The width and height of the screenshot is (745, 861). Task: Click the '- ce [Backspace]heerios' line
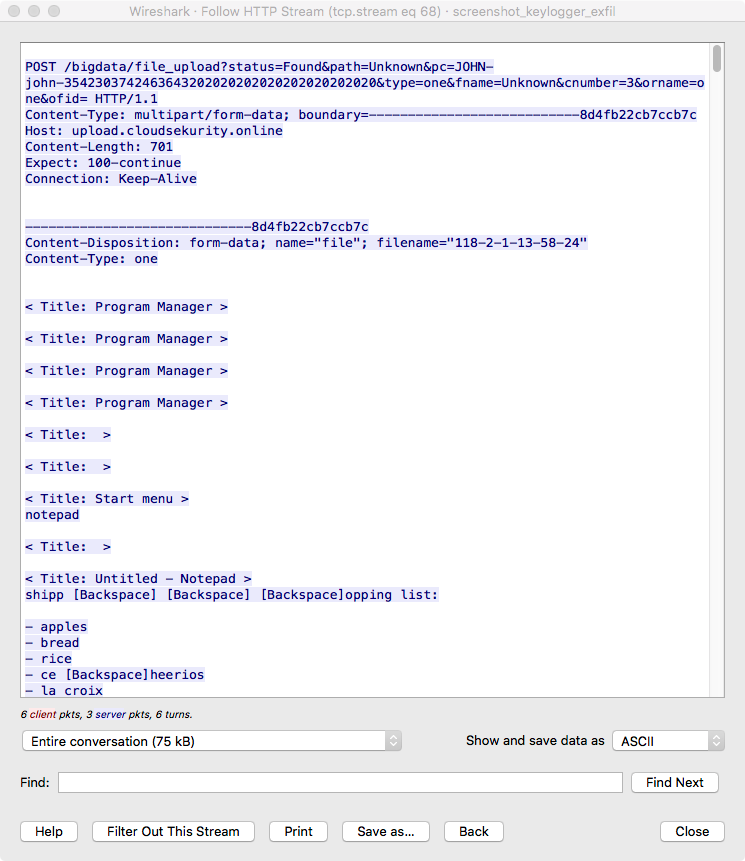[x=115, y=674]
